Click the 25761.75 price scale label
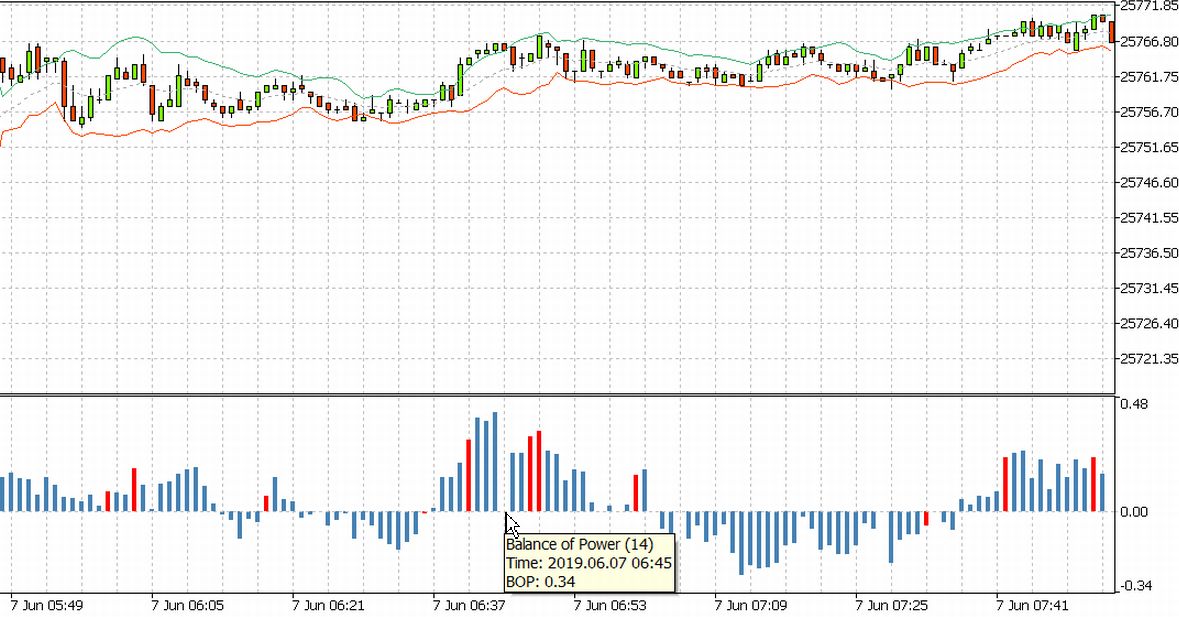 pyautogui.click(x=1148, y=77)
